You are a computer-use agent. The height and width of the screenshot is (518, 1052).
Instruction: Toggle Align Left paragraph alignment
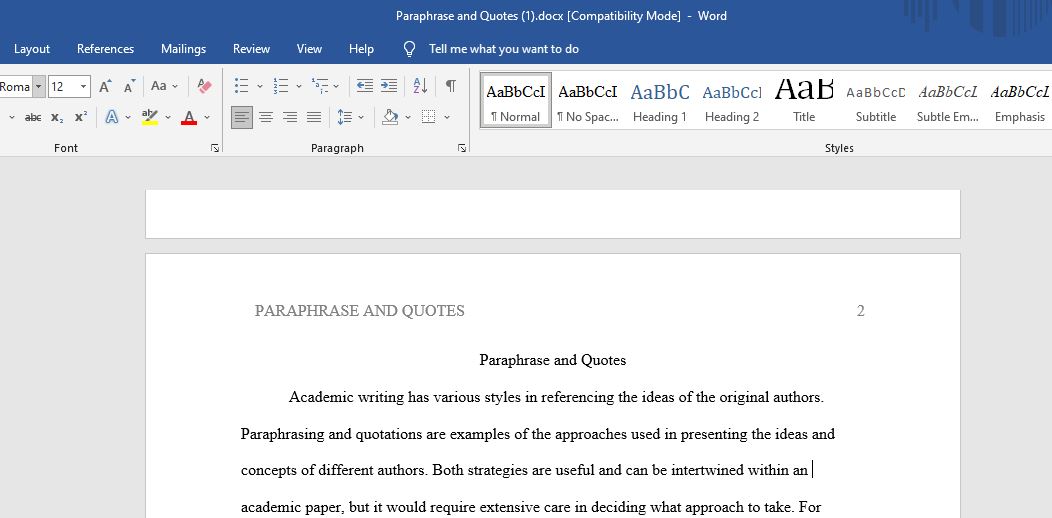[x=242, y=117]
